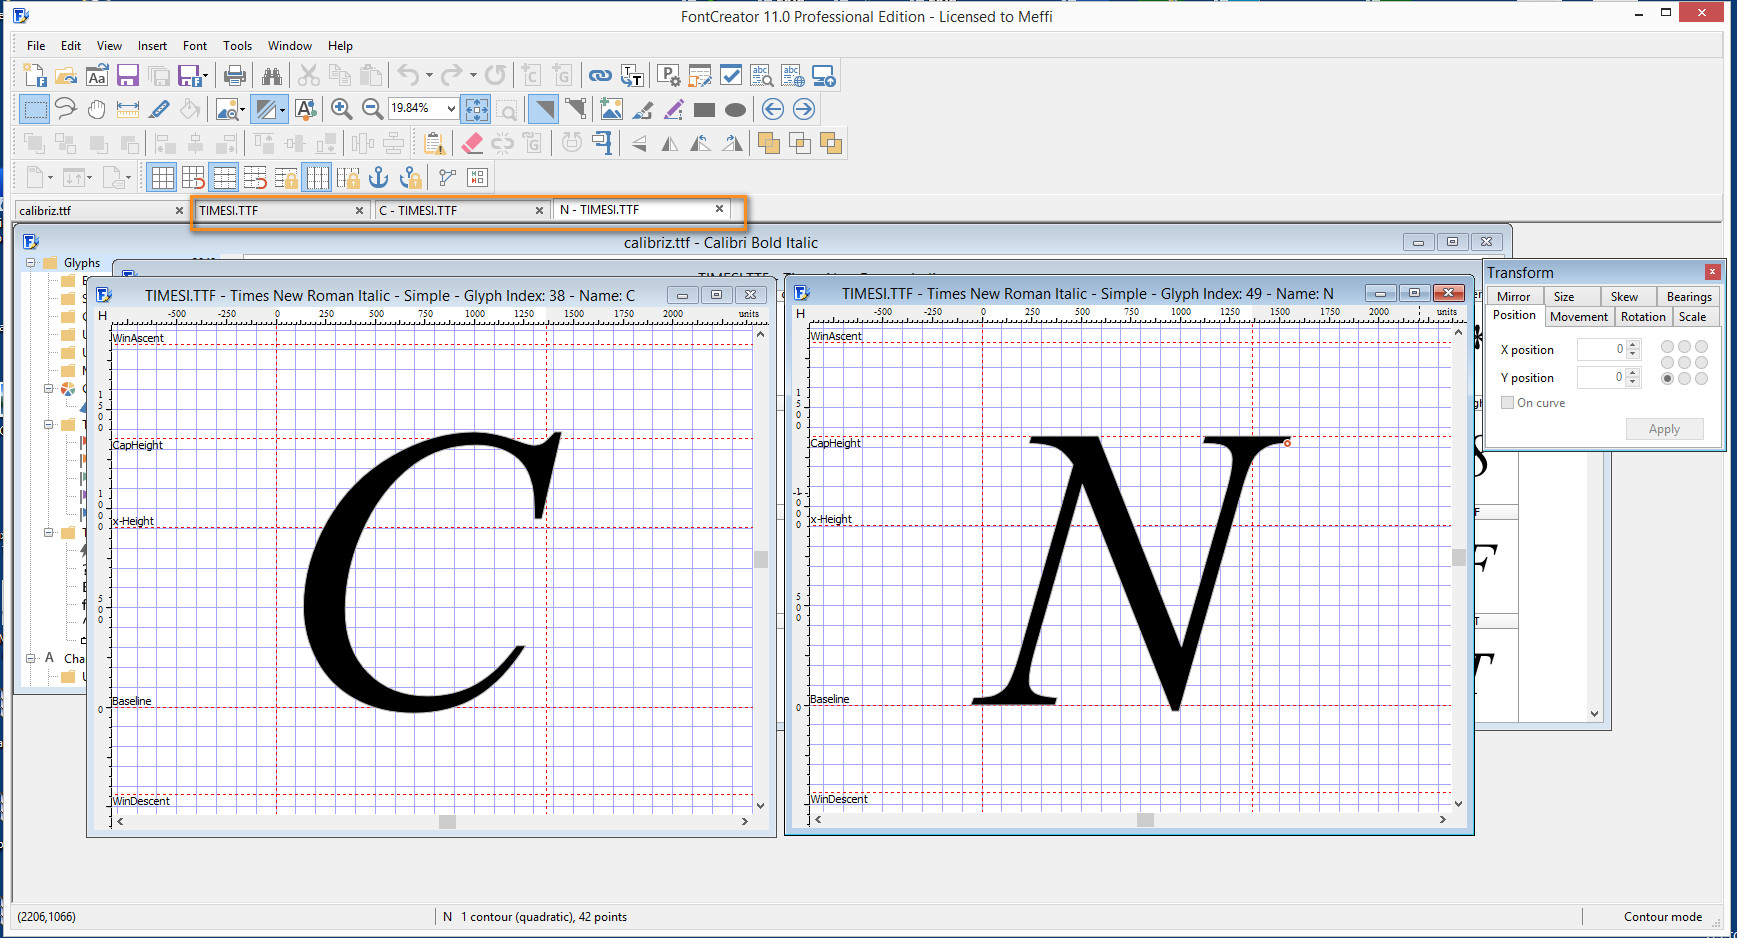Select the rectangle selection tool
The width and height of the screenshot is (1737, 938).
pos(35,109)
